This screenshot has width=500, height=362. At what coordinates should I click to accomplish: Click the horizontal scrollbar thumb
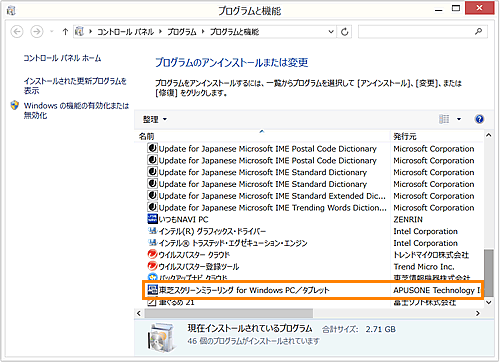228,313
